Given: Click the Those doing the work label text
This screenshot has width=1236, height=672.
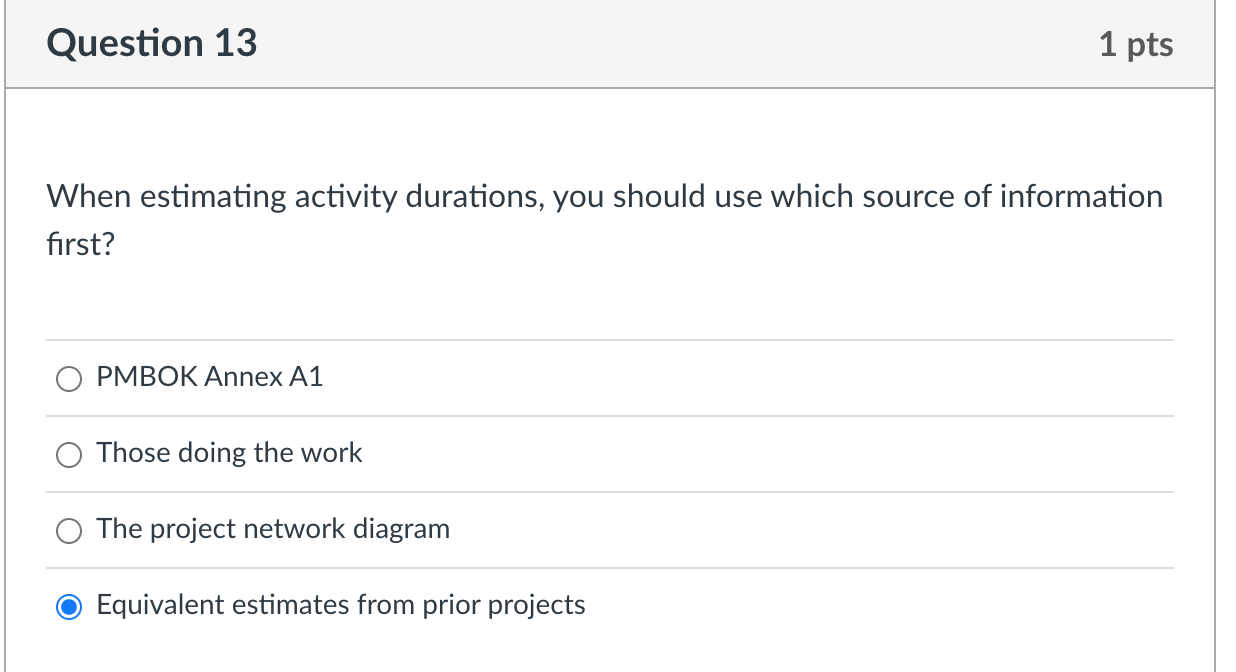Looking at the screenshot, I should point(229,453).
